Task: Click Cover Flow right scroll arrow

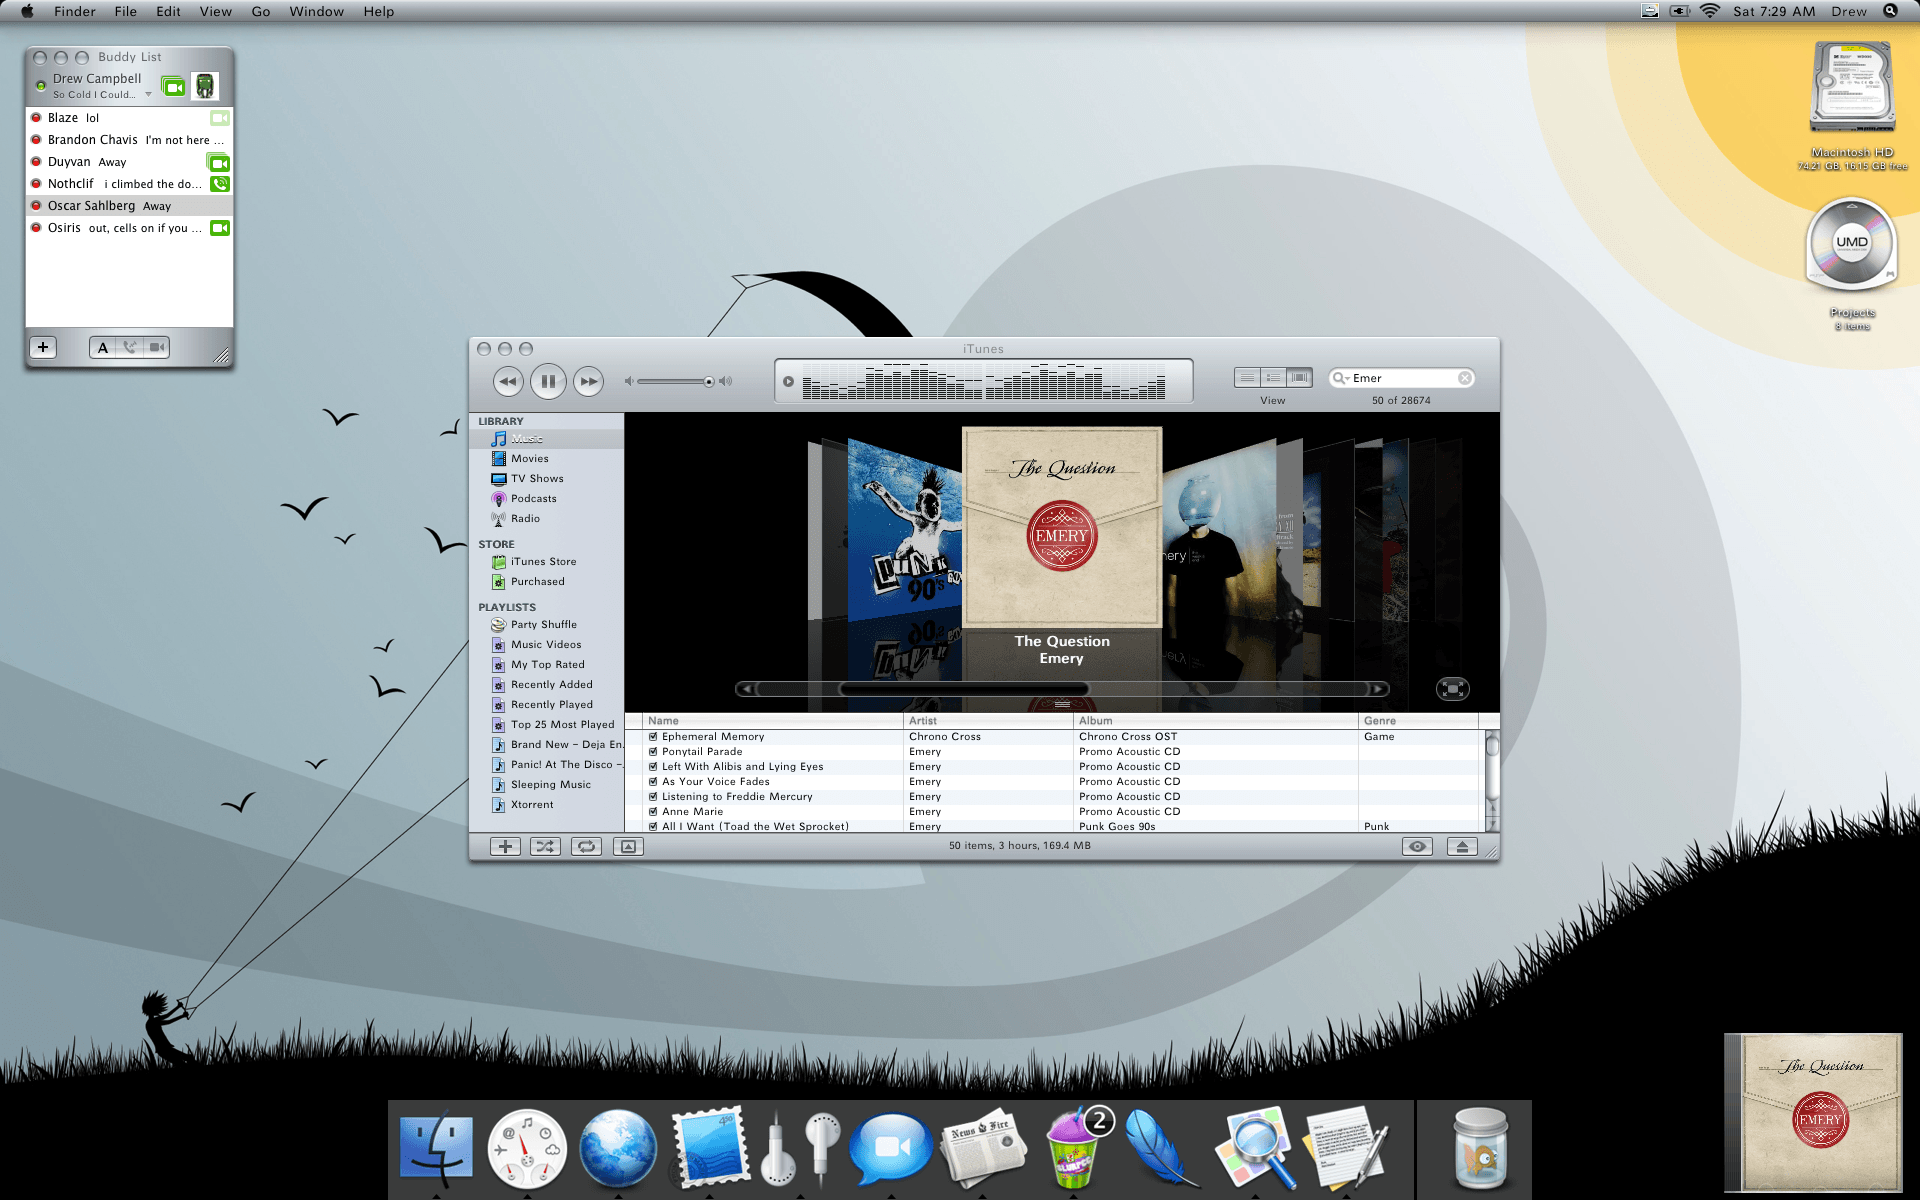Action: 1379,689
